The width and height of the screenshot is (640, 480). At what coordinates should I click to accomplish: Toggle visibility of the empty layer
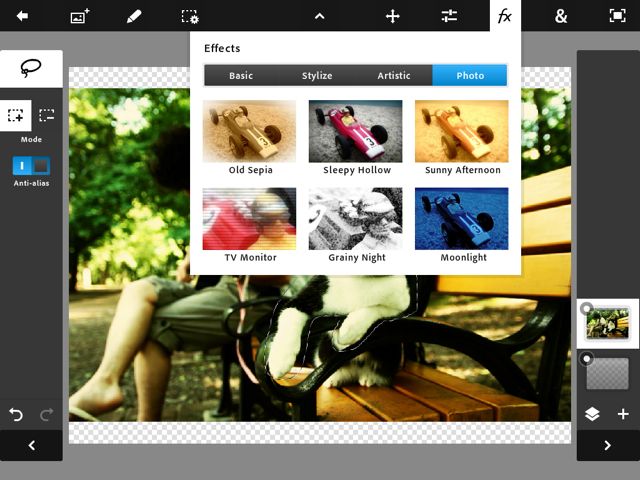coord(586,359)
